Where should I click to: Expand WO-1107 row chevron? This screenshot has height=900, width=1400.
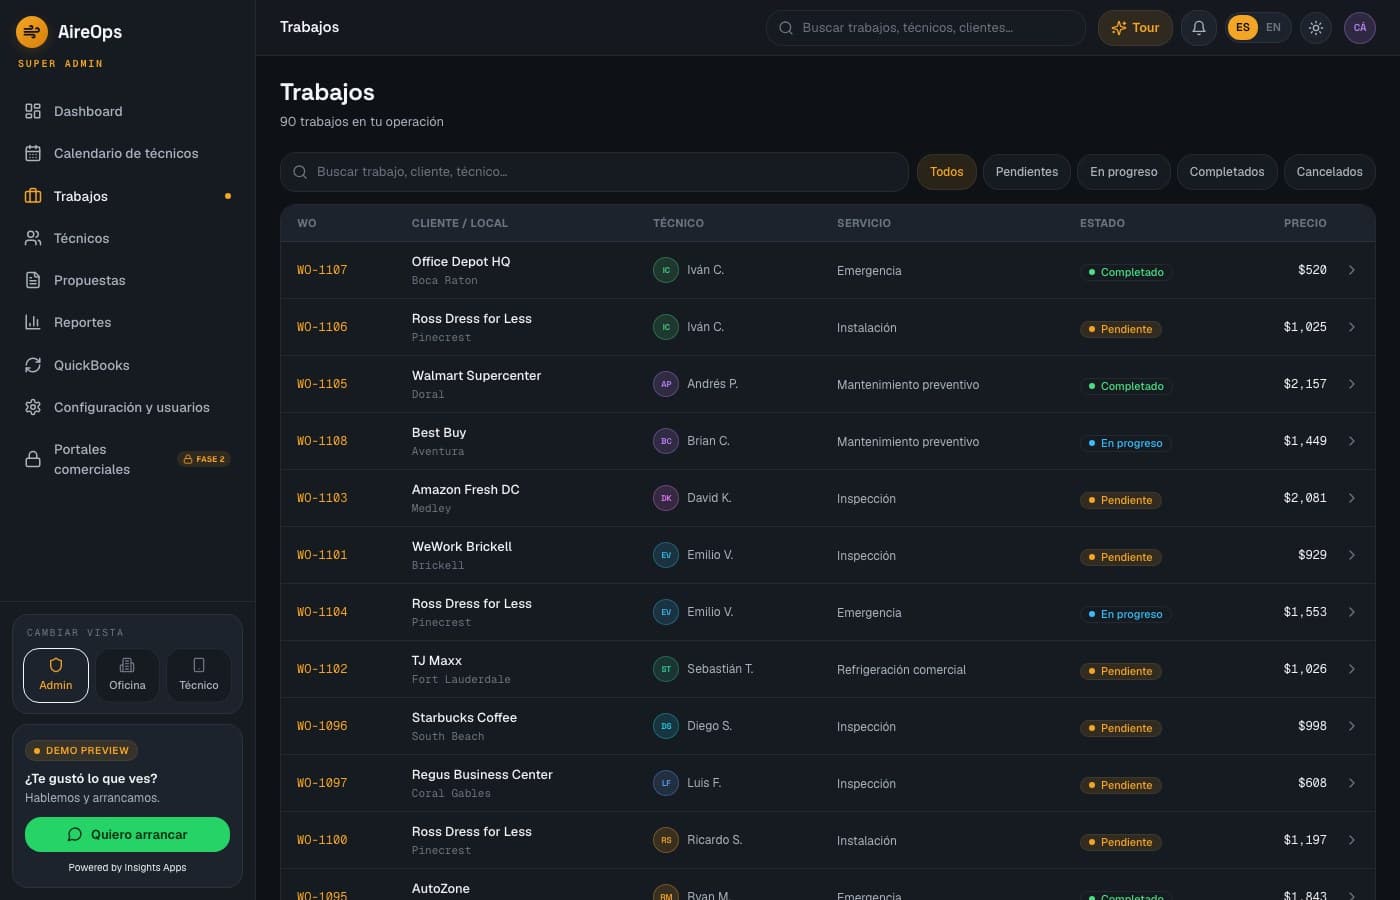1352,270
